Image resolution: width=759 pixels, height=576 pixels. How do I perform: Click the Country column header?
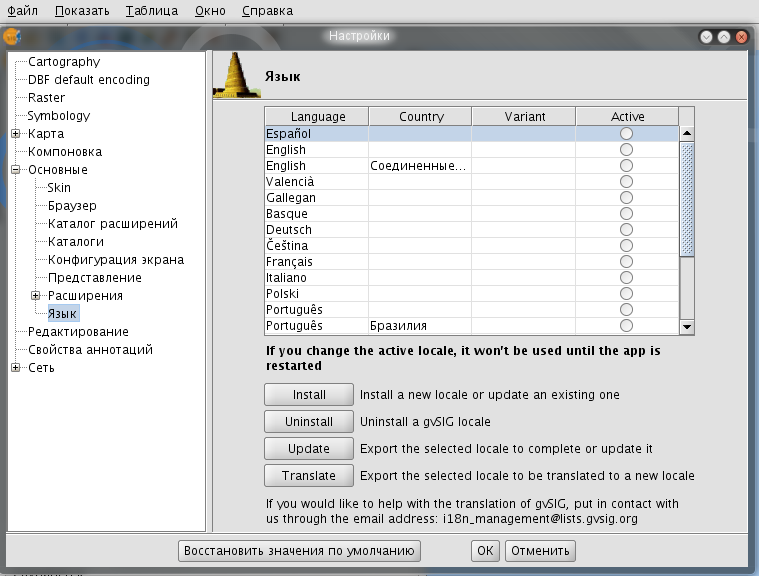pos(421,117)
